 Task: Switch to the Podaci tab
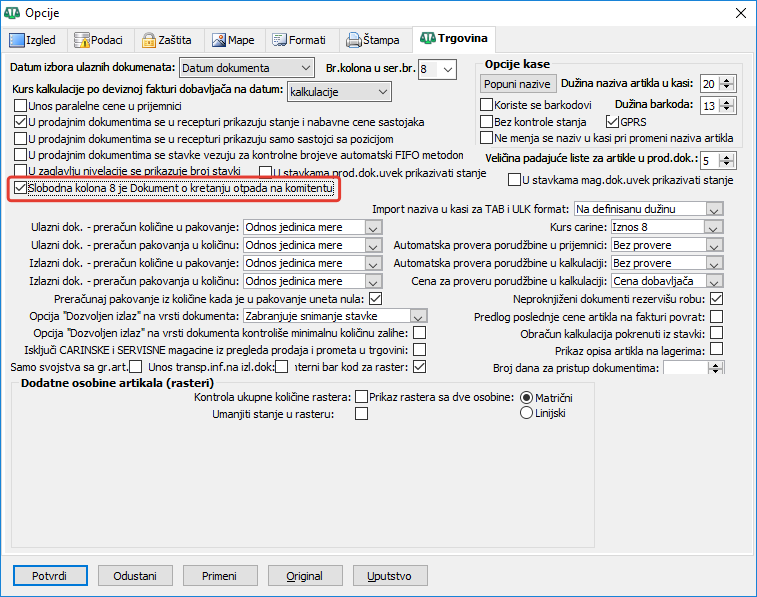99,40
